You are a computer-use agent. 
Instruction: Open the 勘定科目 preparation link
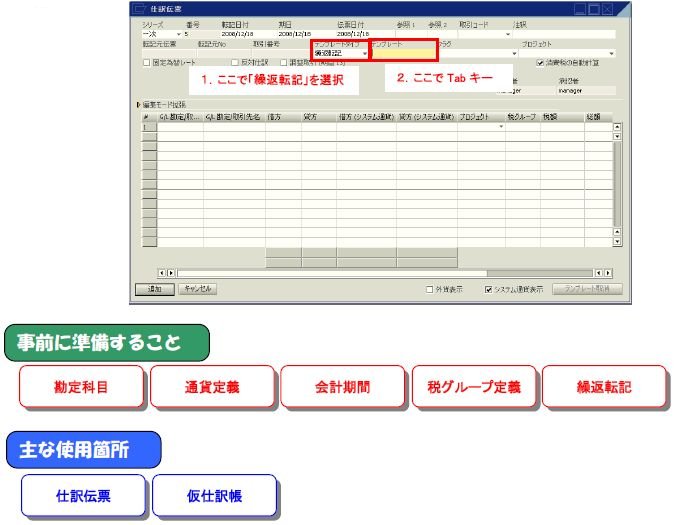[82, 387]
